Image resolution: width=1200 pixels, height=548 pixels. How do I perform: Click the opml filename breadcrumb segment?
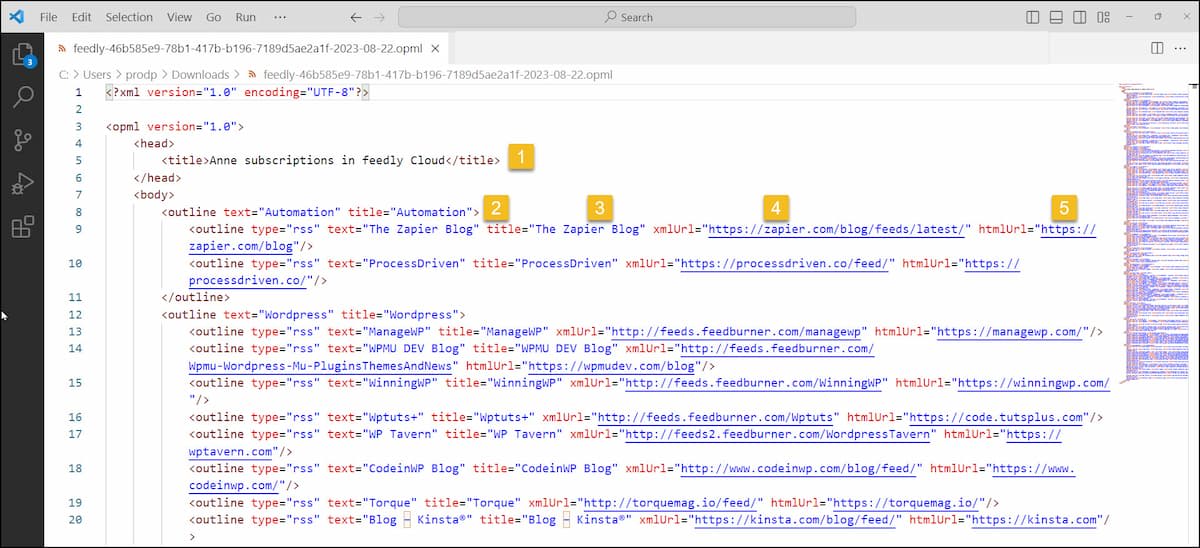click(x=437, y=74)
